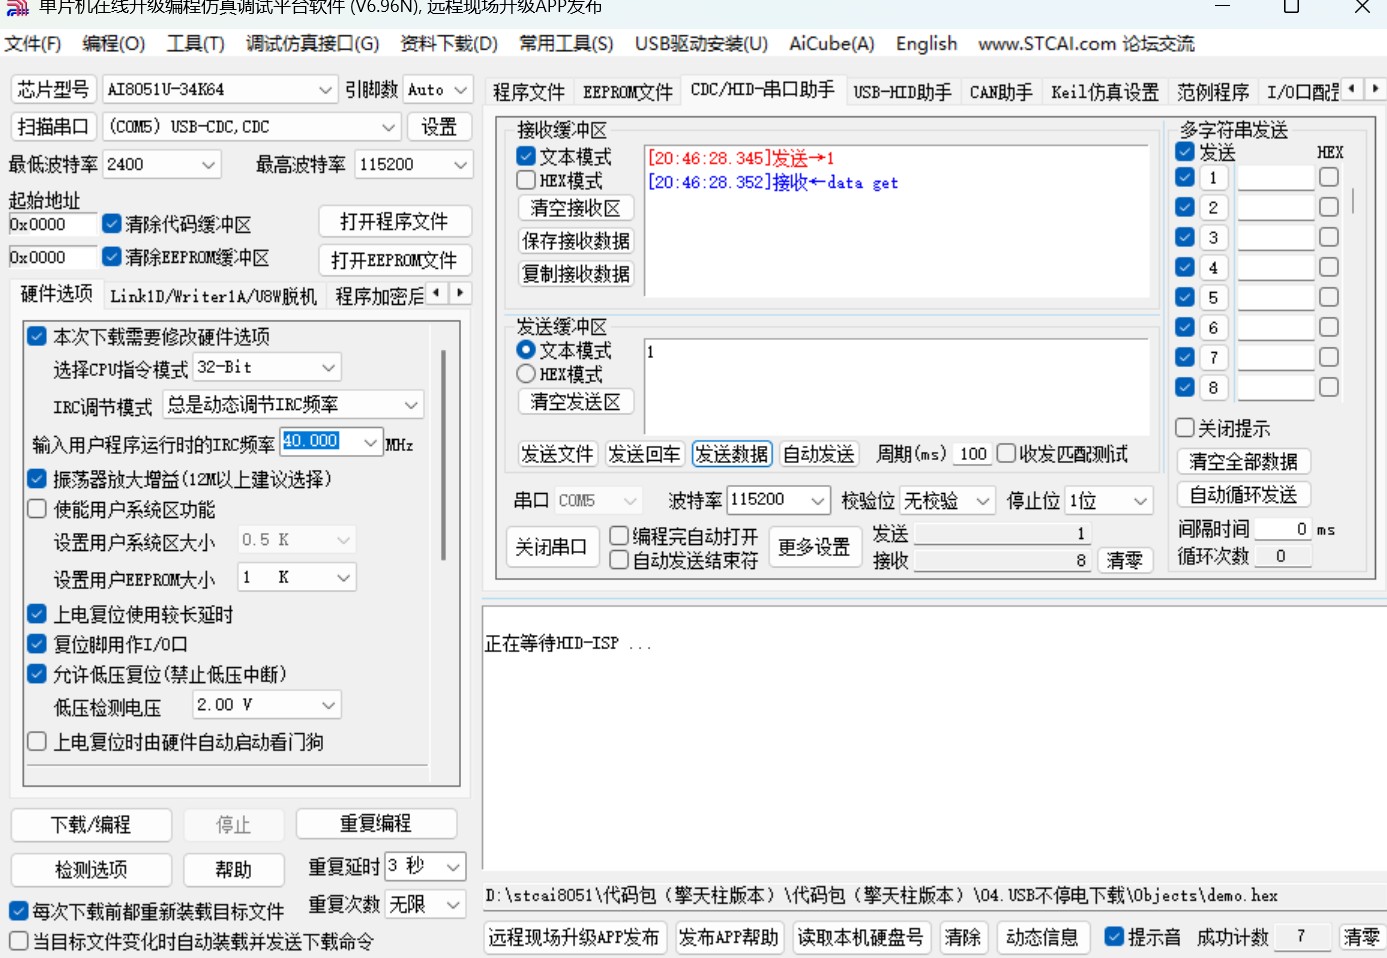Enable 使能用户系统区功能 checkbox

pos(37,509)
